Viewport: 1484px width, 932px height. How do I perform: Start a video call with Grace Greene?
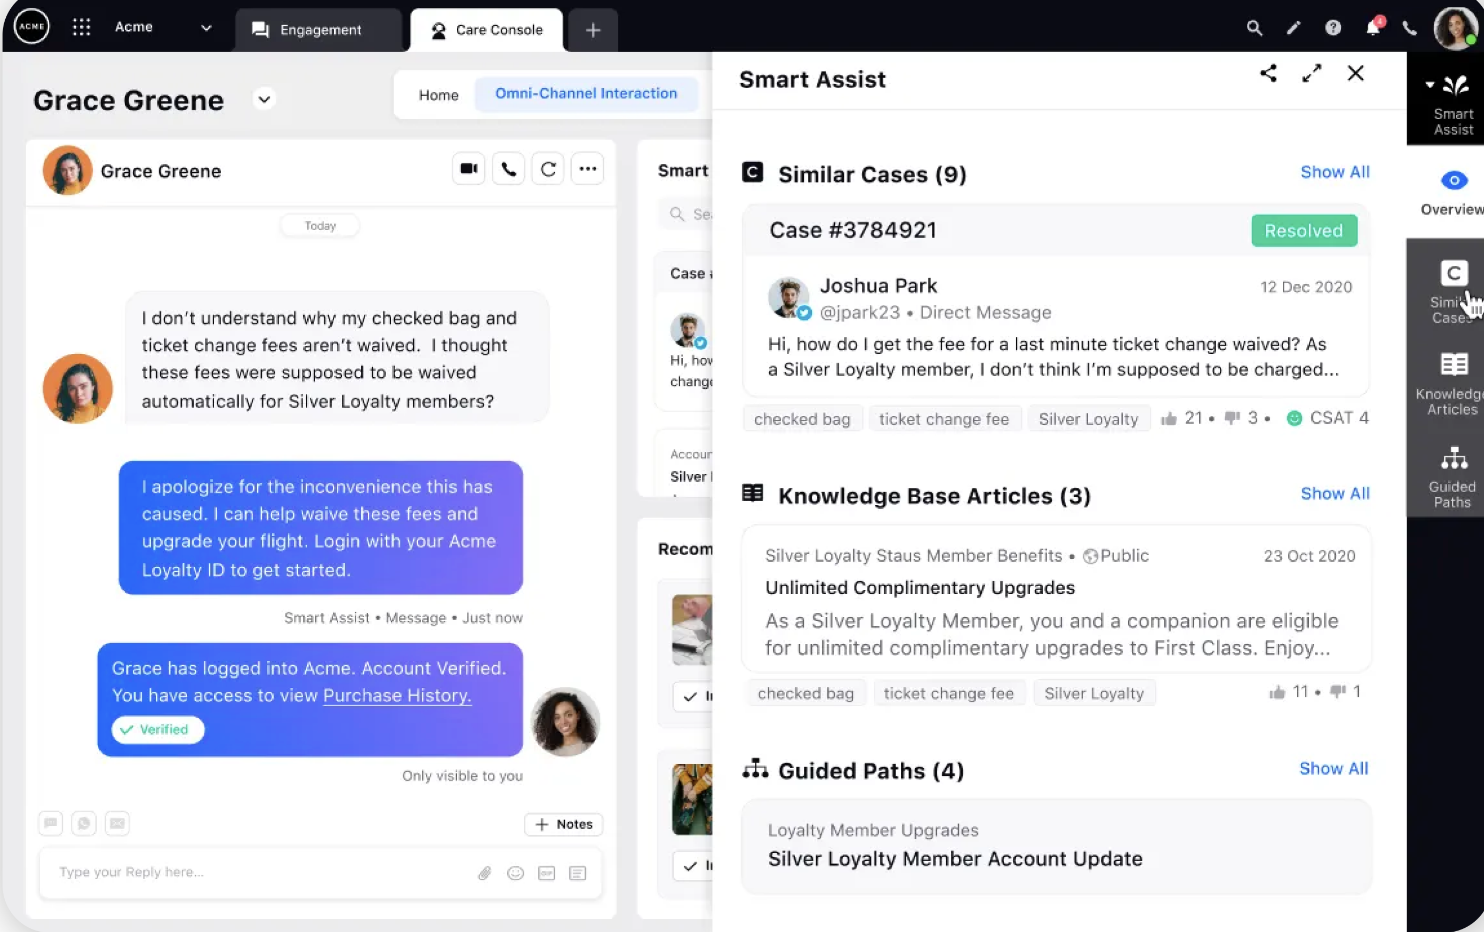[x=468, y=169]
